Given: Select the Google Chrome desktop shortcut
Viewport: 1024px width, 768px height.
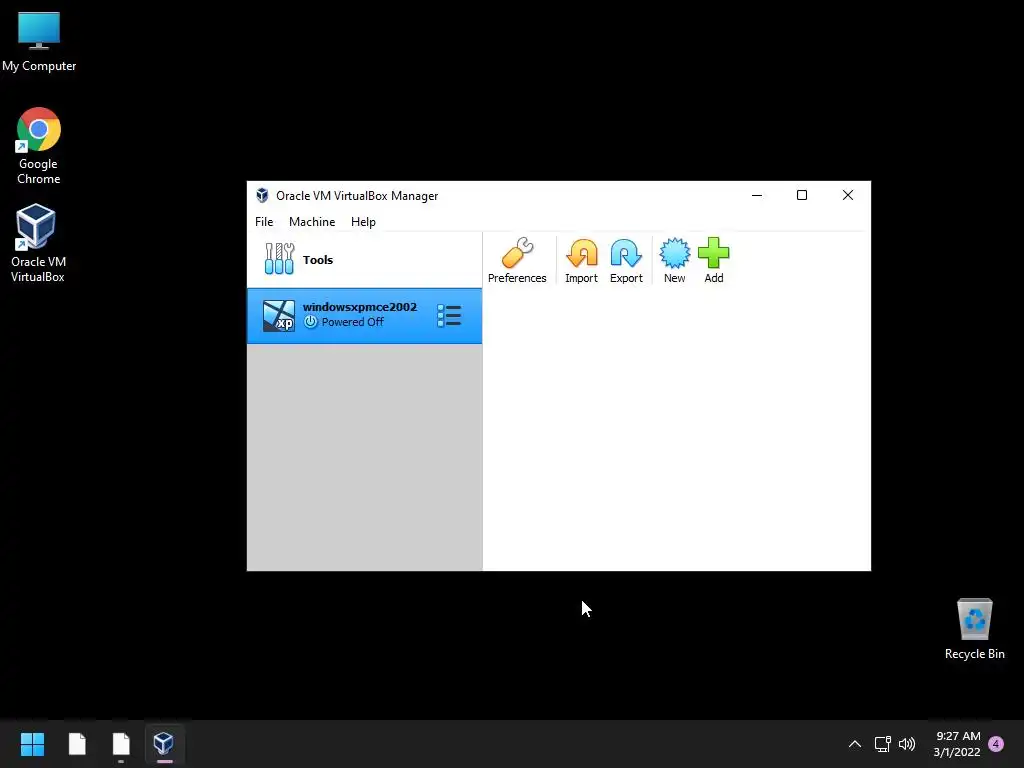Looking at the screenshot, I should pos(39,146).
